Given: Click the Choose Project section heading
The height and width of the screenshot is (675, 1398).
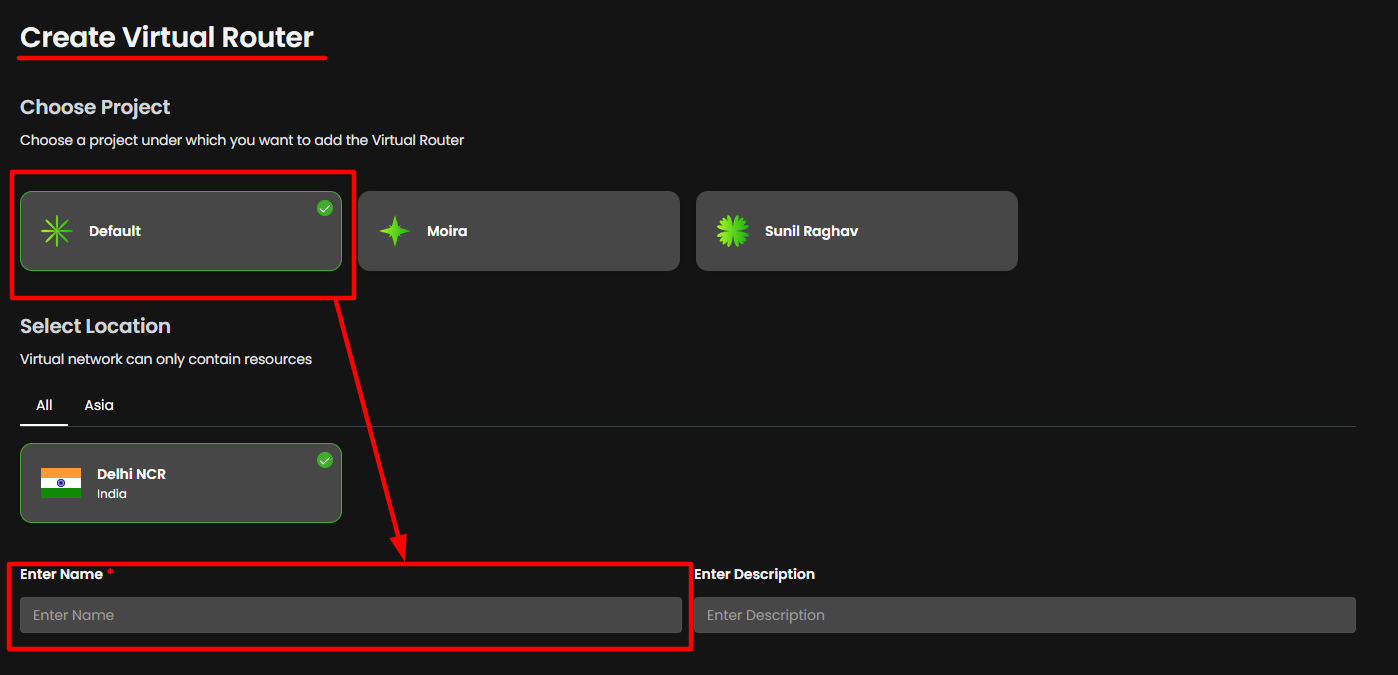Looking at the screenshot, I should coord(95,107).
